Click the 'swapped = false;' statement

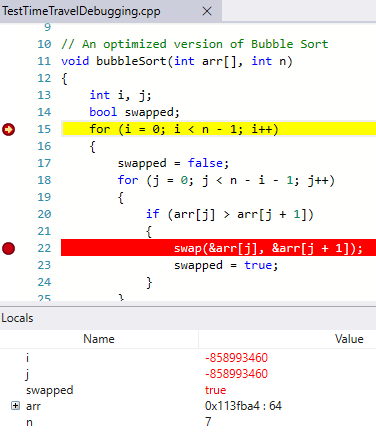click(x=173, y=163)
